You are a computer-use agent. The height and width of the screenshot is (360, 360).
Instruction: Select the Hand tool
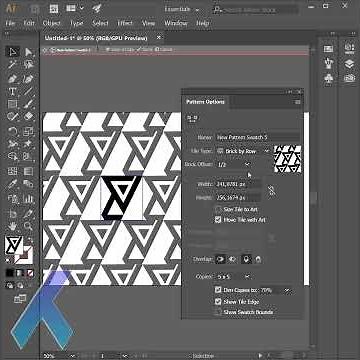(13, 226)
